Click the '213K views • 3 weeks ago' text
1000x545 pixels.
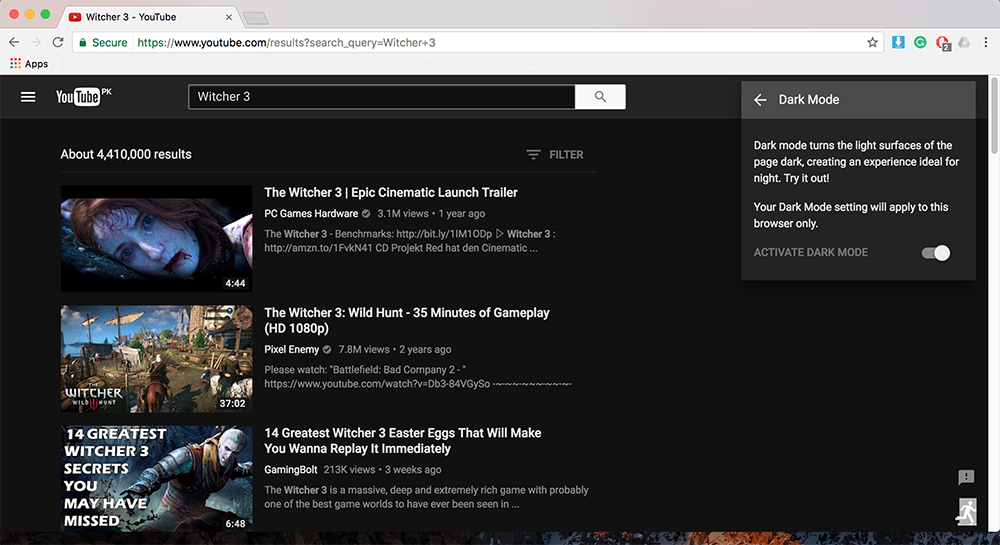382,470
